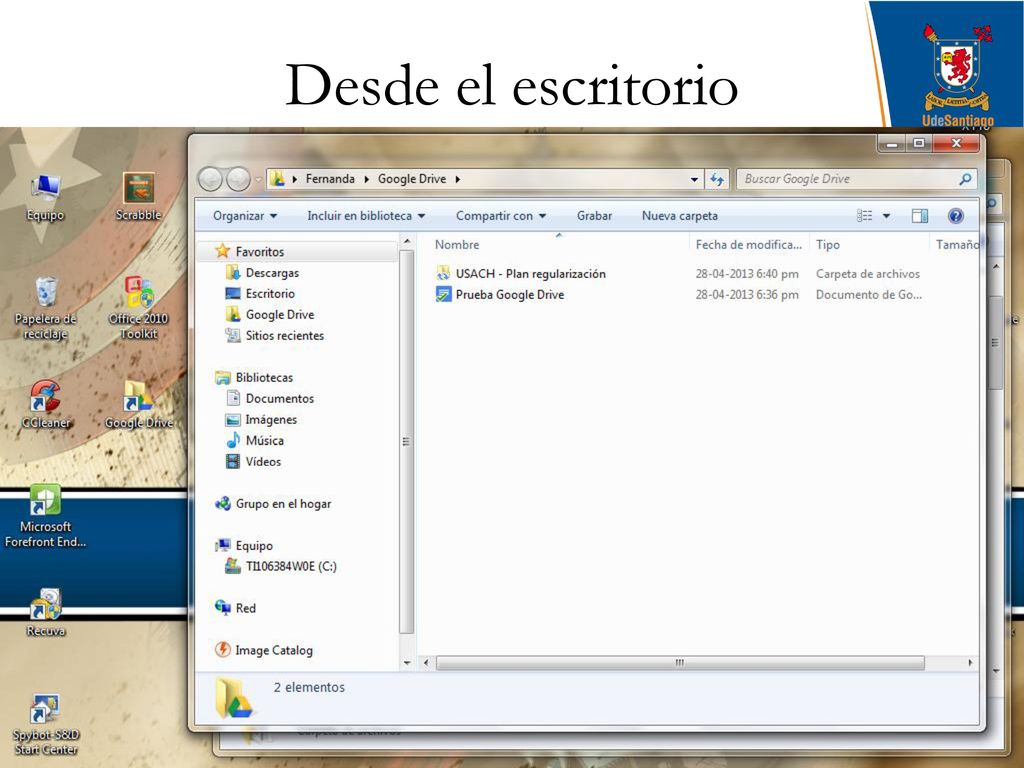Select the Papelera de reciclaje icon
The image size is (1024, 768).
[45, 308]
